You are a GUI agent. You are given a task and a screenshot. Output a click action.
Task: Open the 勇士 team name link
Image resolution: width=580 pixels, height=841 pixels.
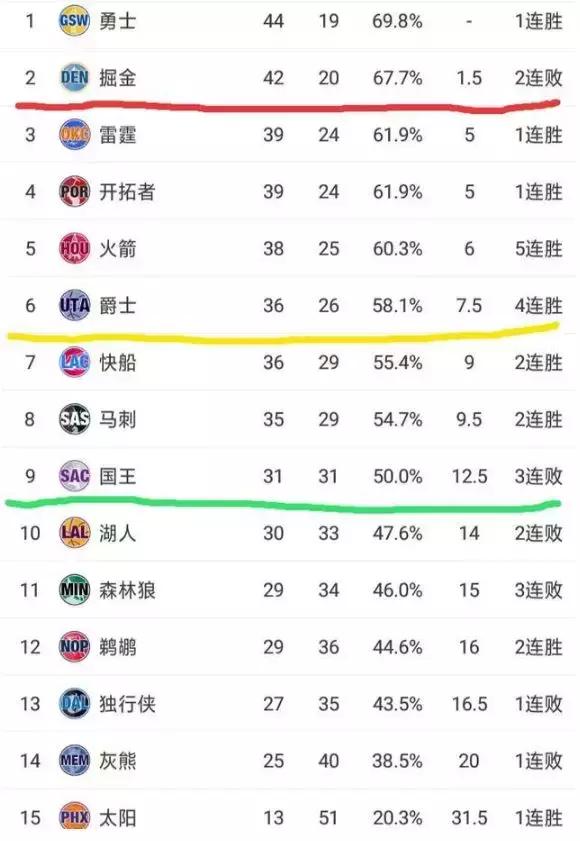click(x=118, y=21)
